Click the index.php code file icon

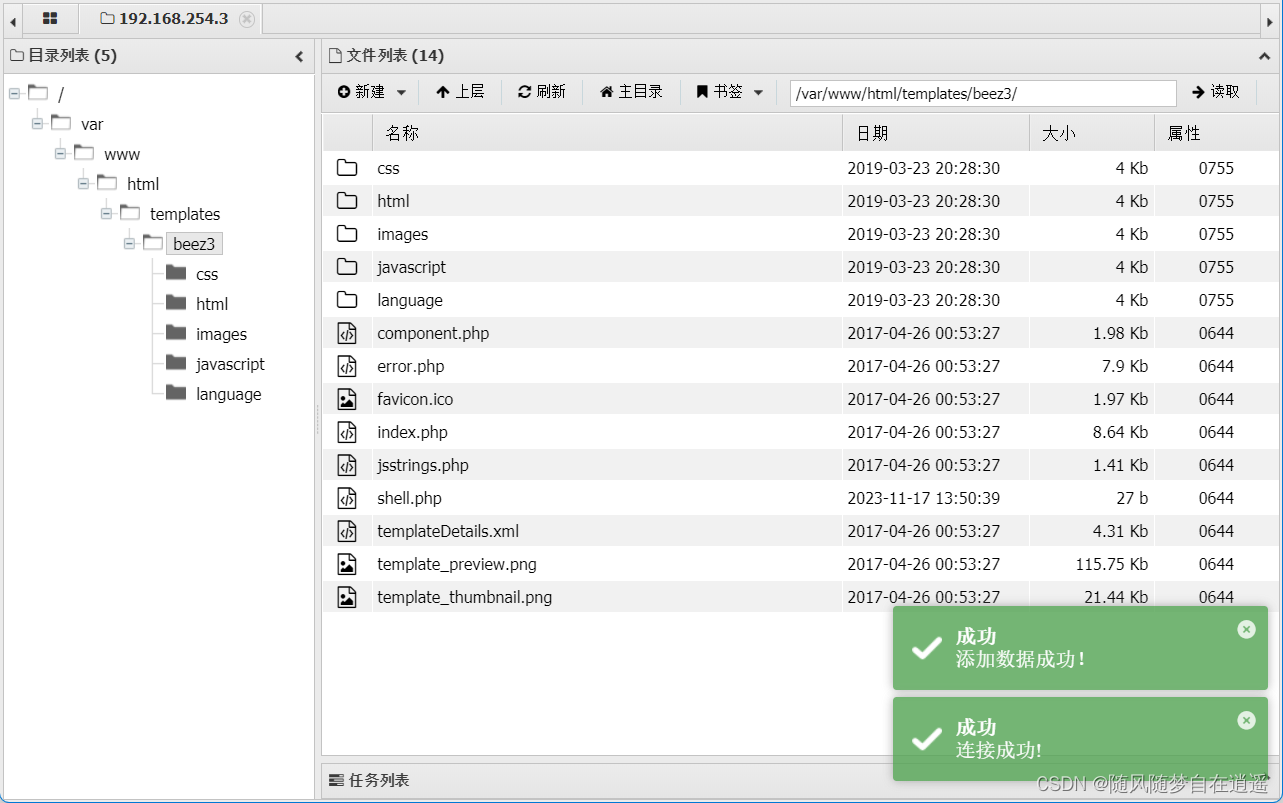point(347,432)
